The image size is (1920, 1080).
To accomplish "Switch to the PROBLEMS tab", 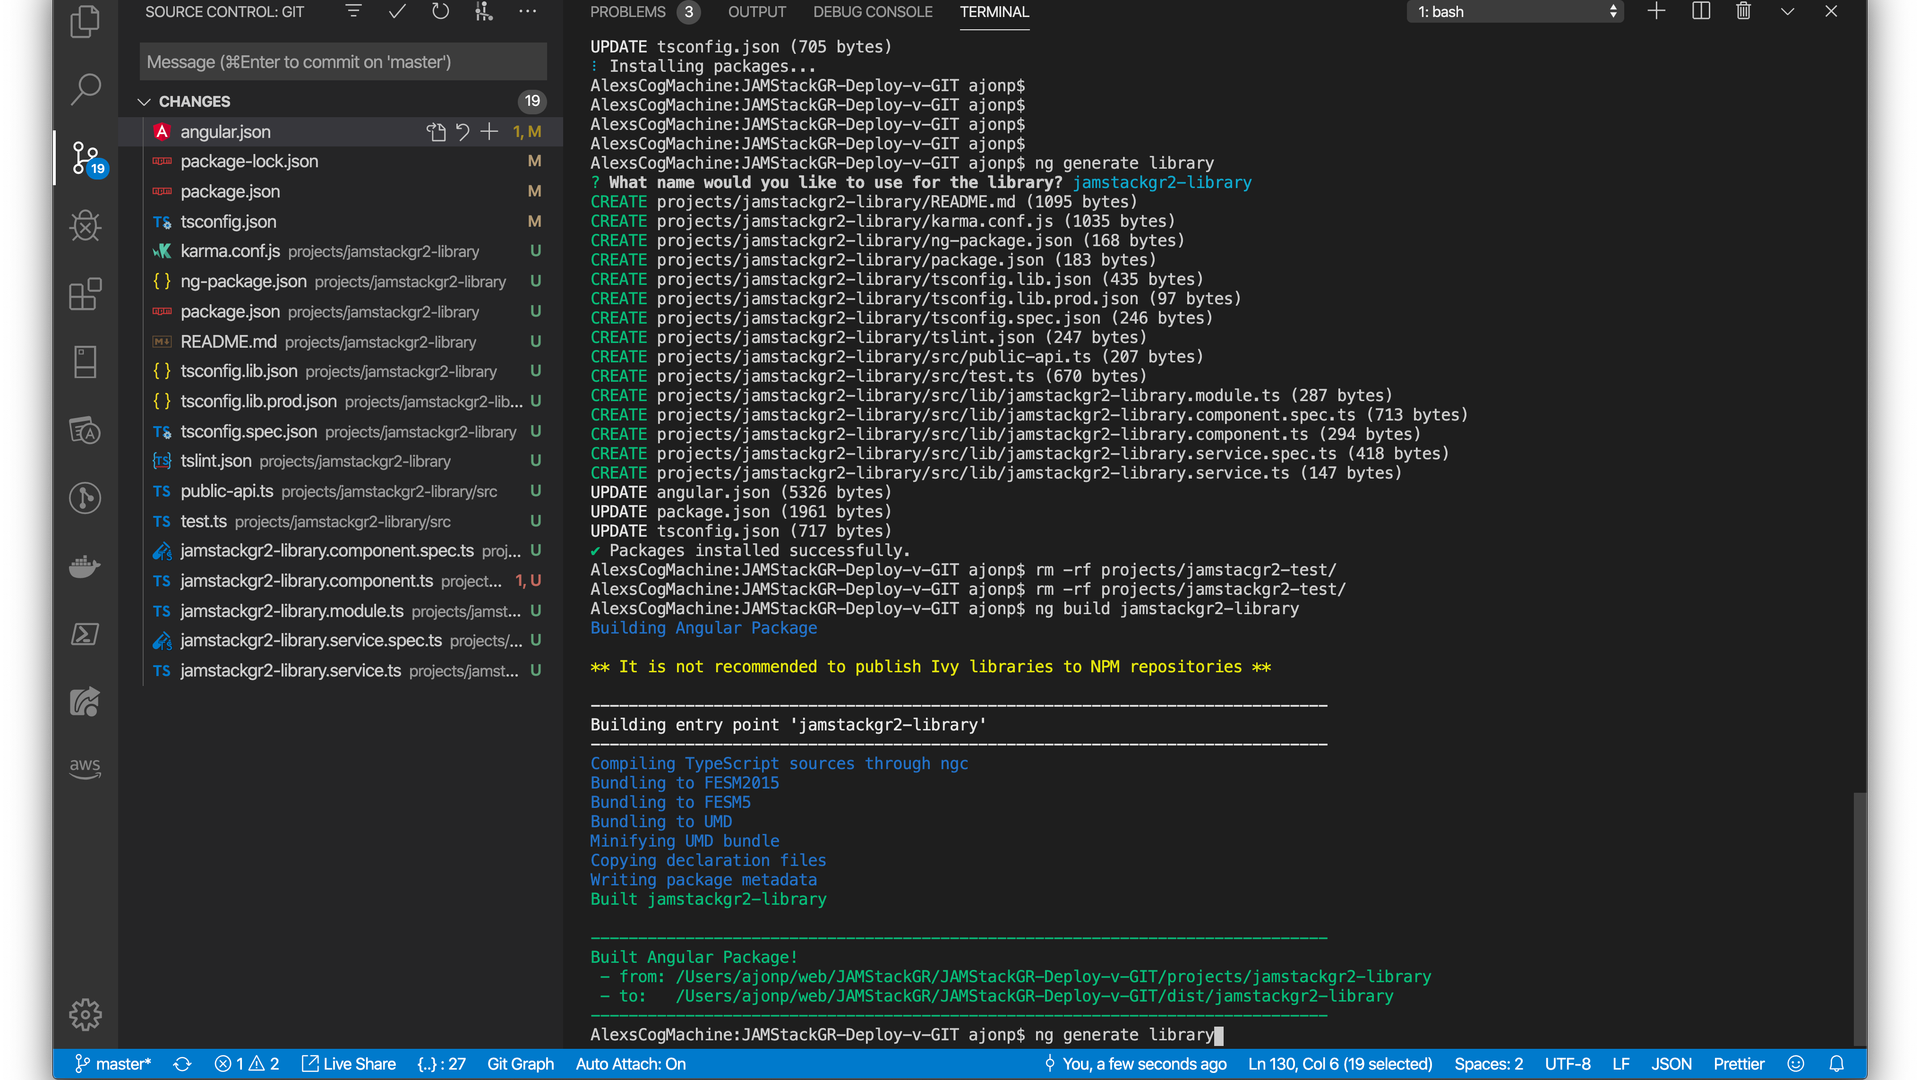I will (x=628, y=12).
